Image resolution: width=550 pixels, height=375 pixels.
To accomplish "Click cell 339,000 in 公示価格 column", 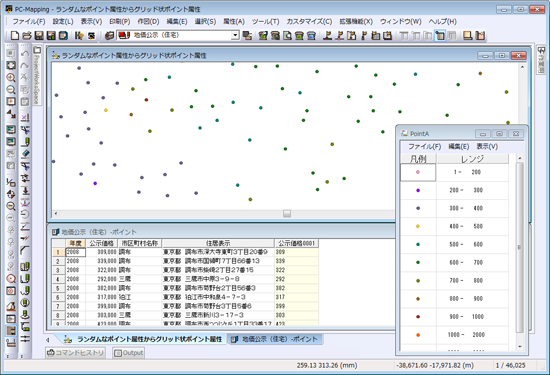I will 101,261.
